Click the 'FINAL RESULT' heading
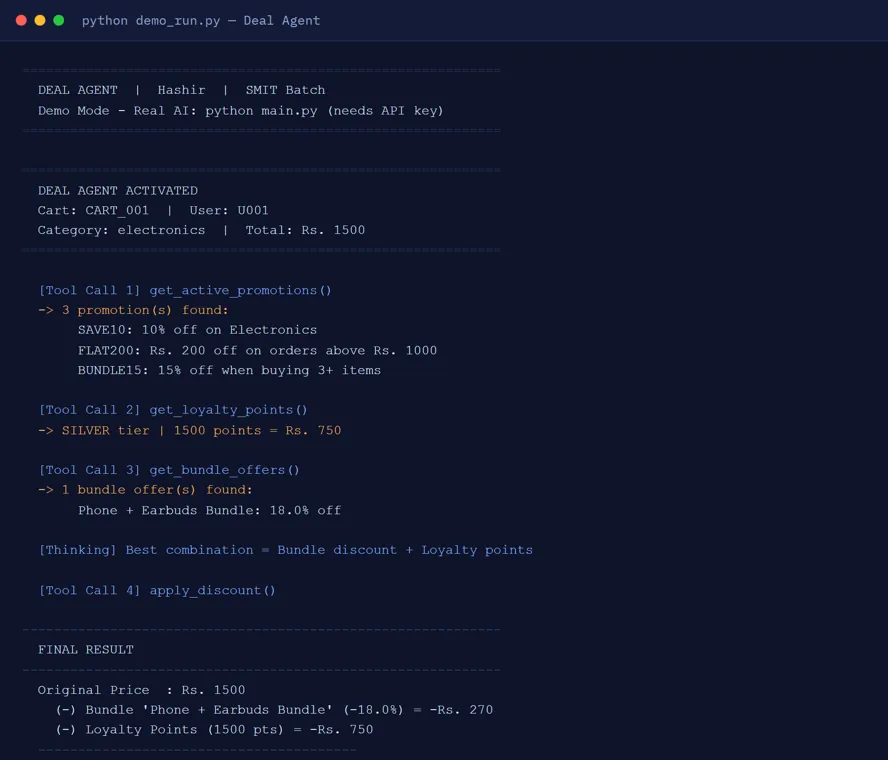888x760 pixels. [x=86, y=650]
